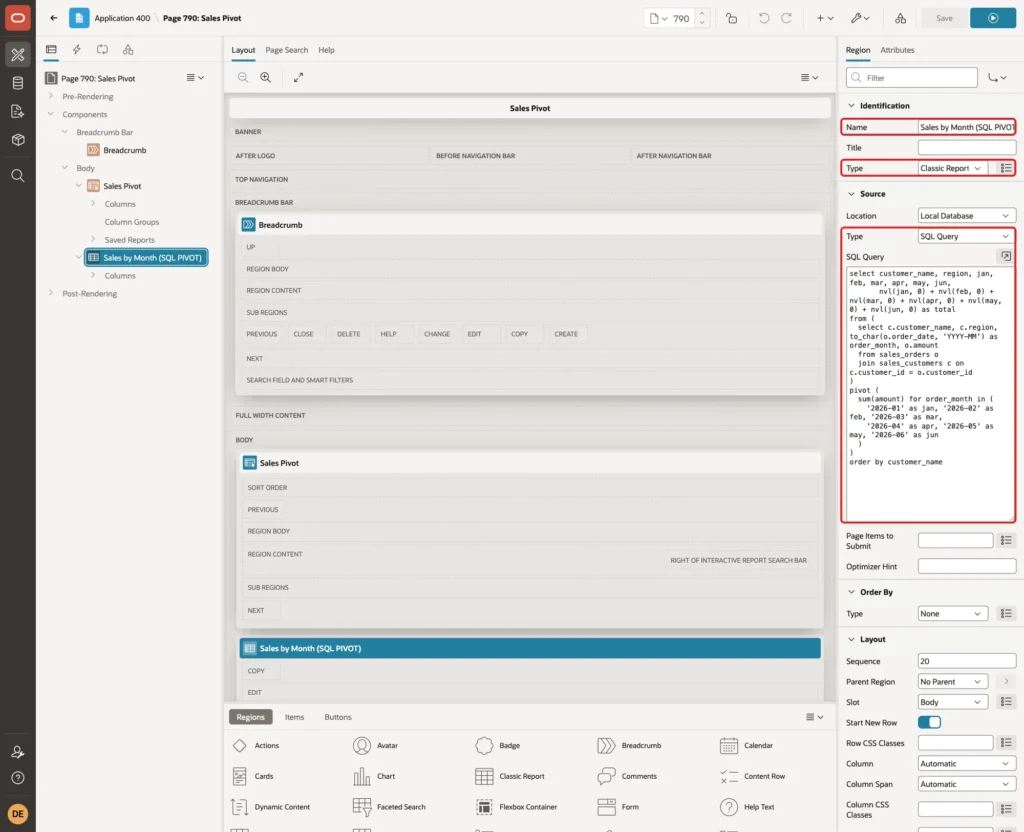Pick the Chart region in gallery
The width and height of the screenshot is (1024, 832).
click(x=374, y=776)
